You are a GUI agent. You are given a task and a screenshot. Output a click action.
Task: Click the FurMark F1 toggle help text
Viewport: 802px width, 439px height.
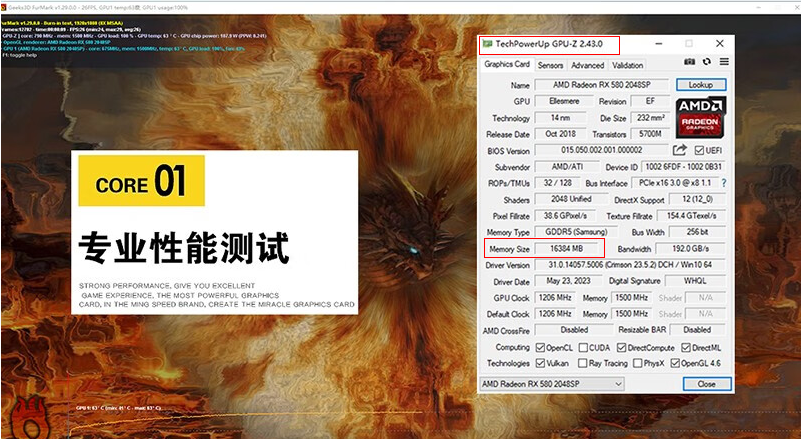point(20,55)
